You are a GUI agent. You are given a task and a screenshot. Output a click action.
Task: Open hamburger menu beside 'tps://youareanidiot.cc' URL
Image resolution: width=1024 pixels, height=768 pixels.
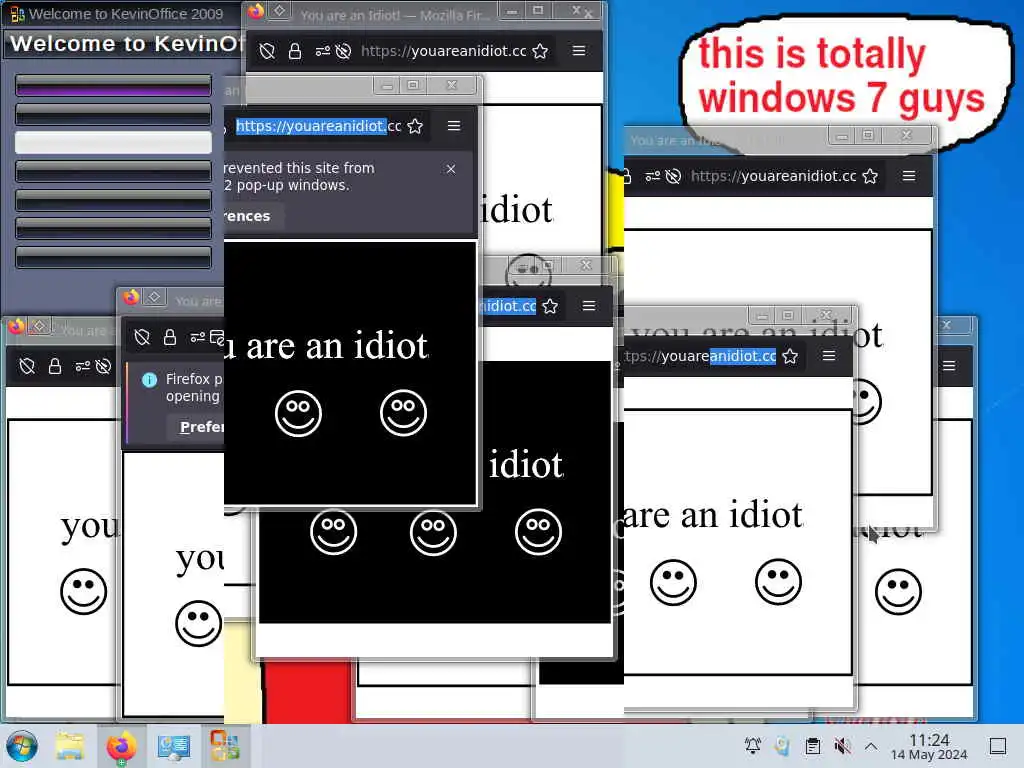pos(829,355)
